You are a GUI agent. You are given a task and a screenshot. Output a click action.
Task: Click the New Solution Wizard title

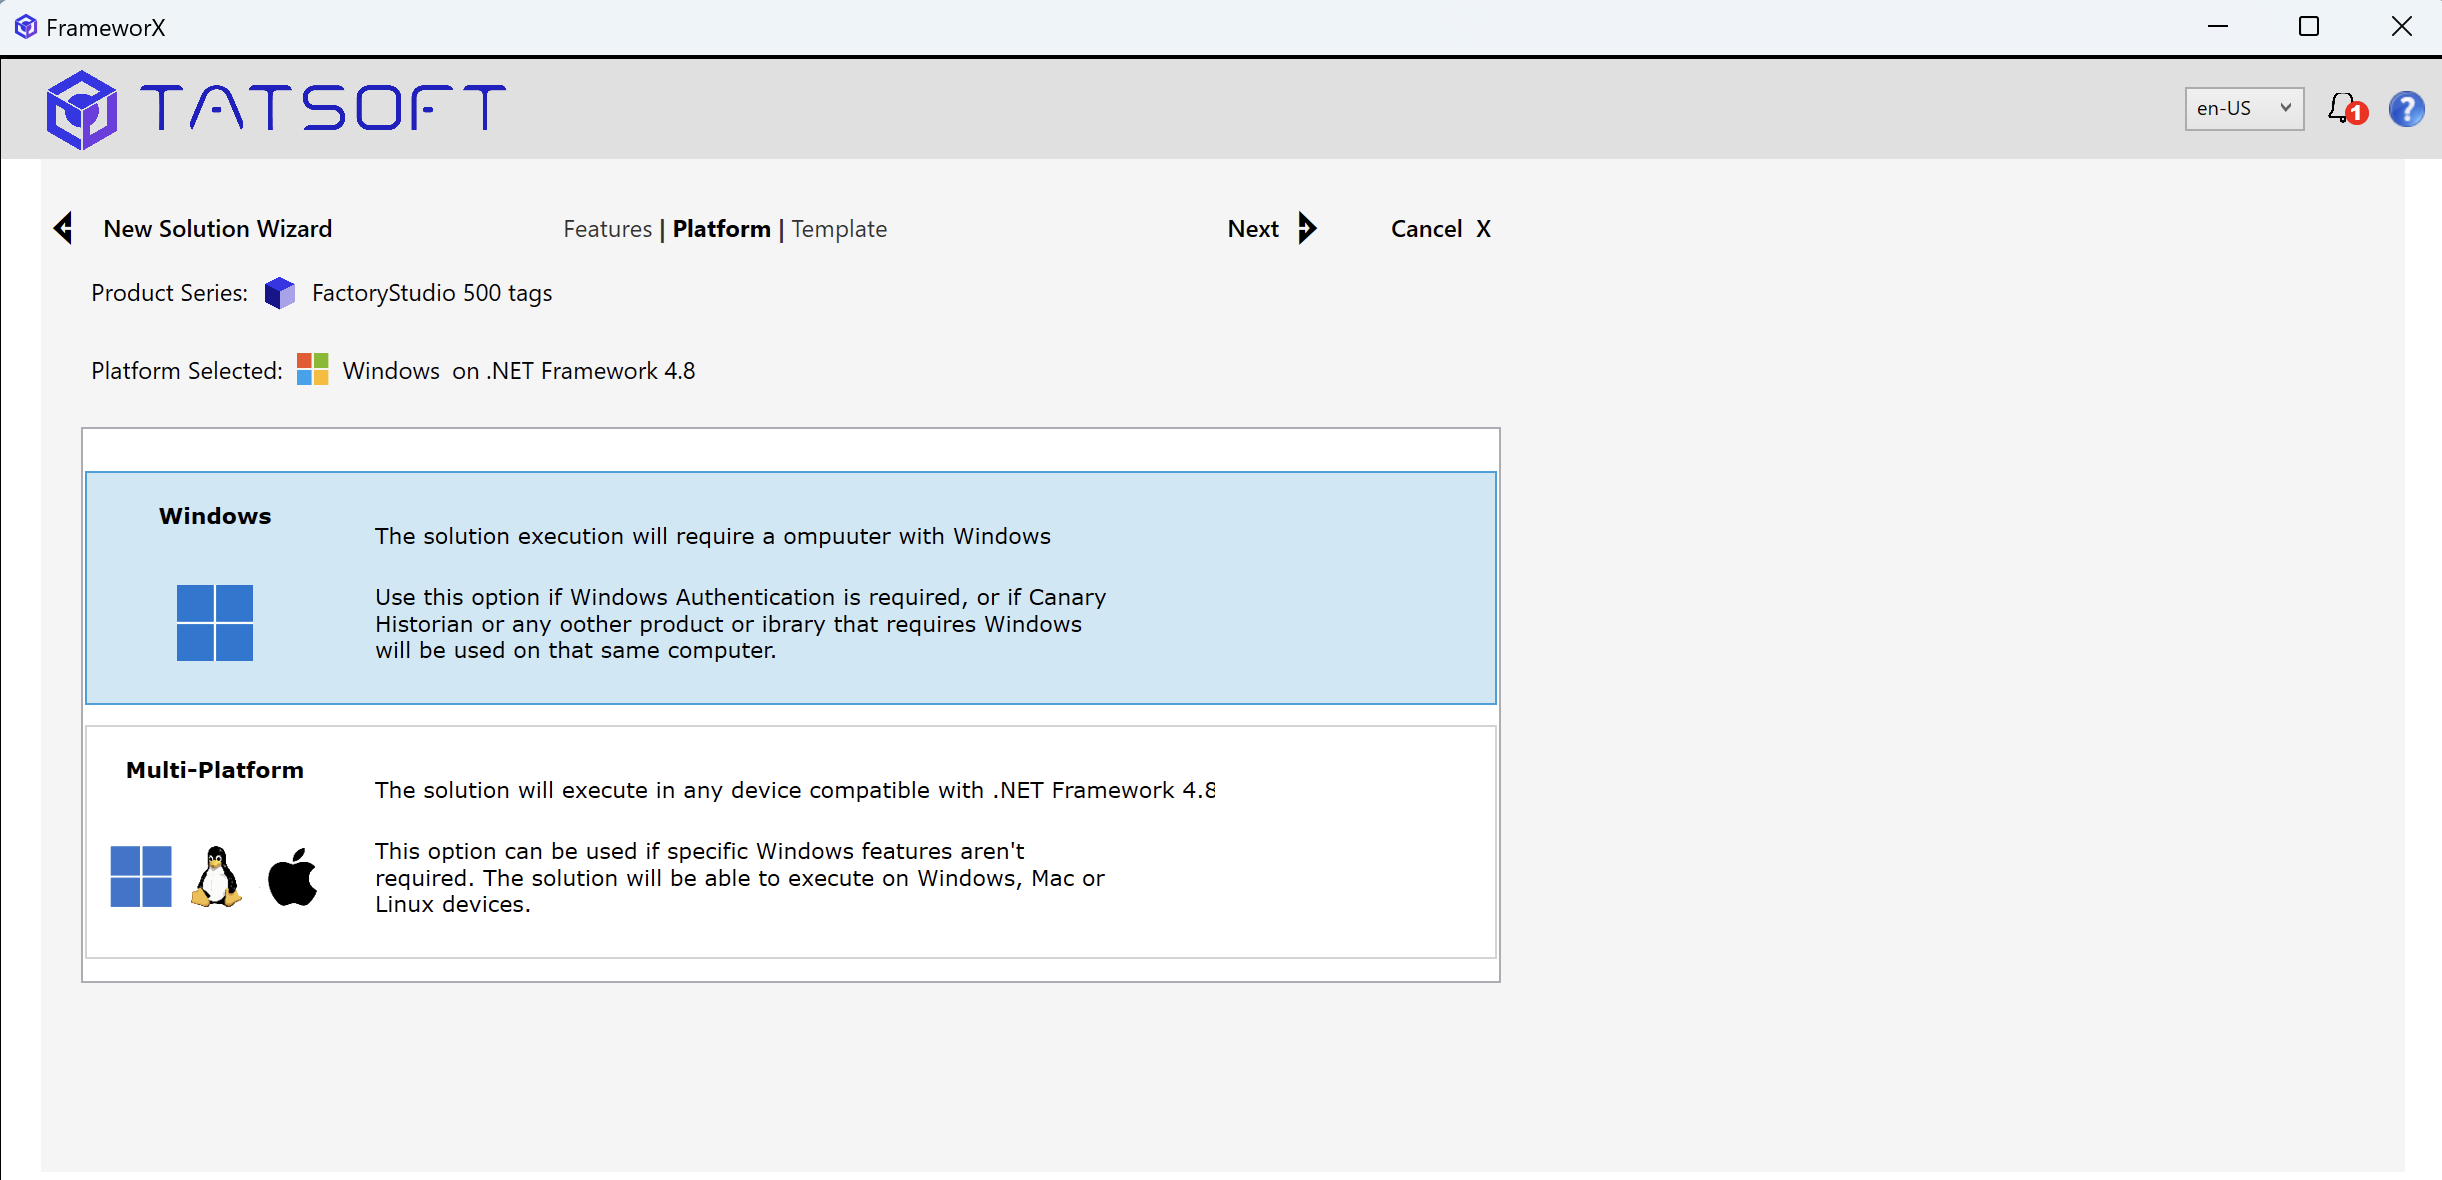click(218, 229)
